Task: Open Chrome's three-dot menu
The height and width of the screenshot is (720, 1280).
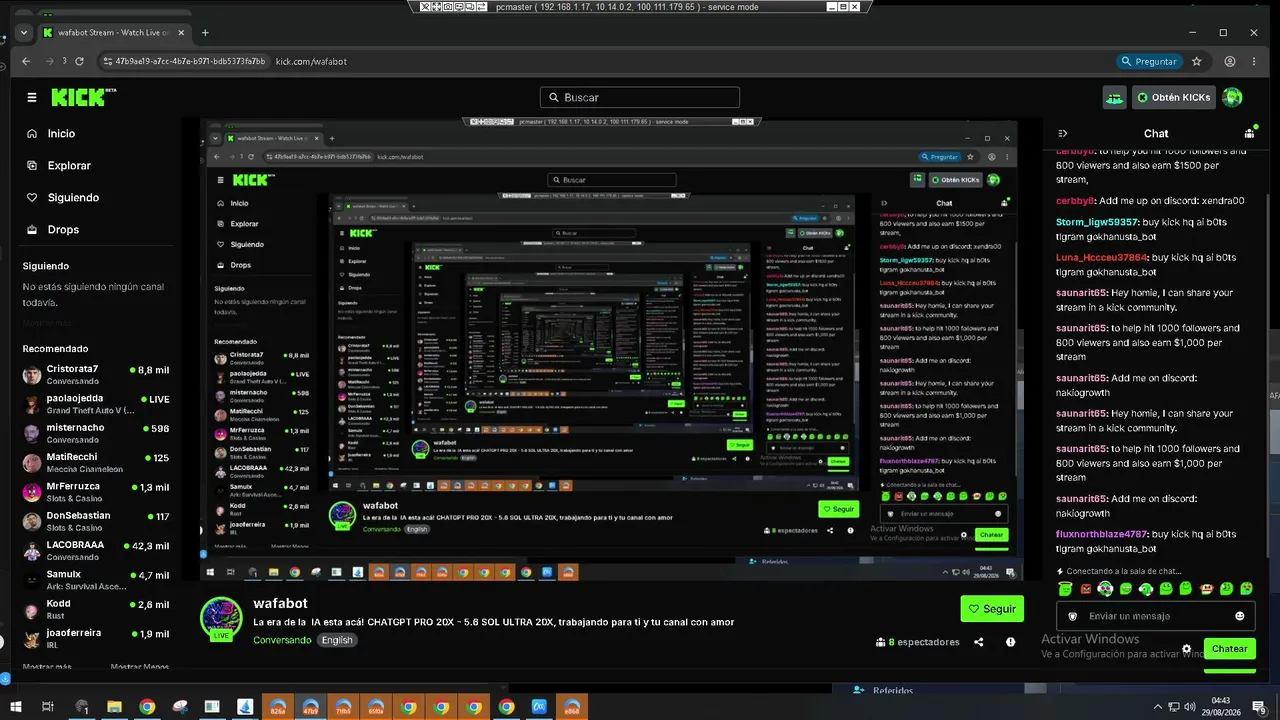Action: coord(1255,61)
